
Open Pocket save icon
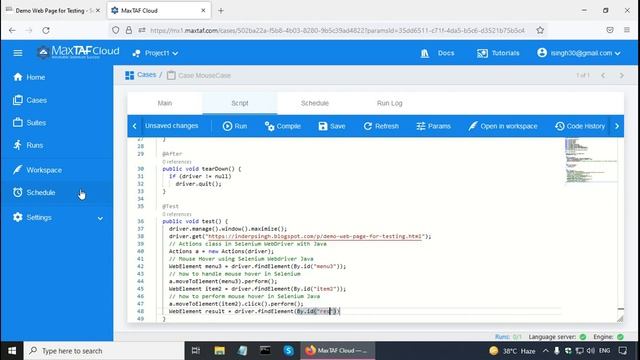coord(610,30)
